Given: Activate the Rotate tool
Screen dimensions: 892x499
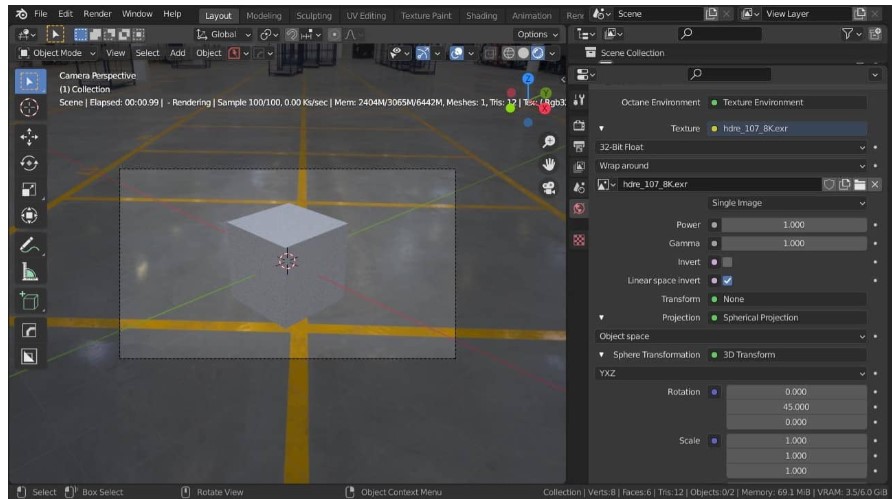Looking at the screenshot, I should pyautogui.click(x=29, y=164).
